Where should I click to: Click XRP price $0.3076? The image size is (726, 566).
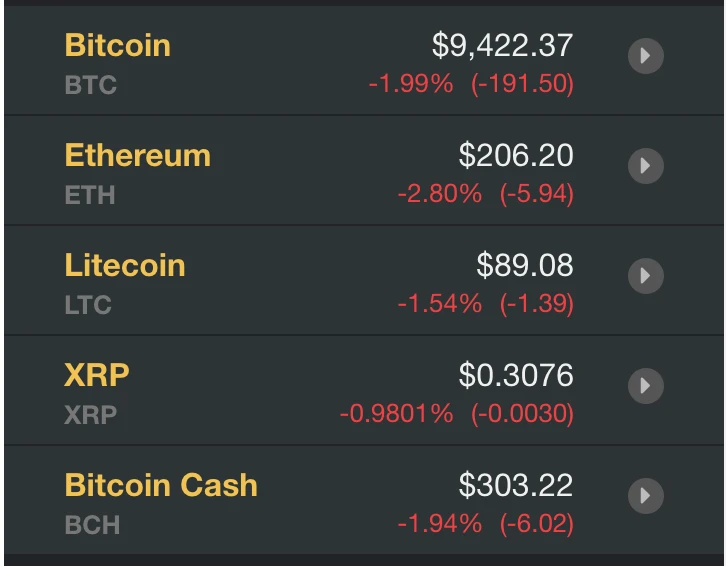click(516, 375)
